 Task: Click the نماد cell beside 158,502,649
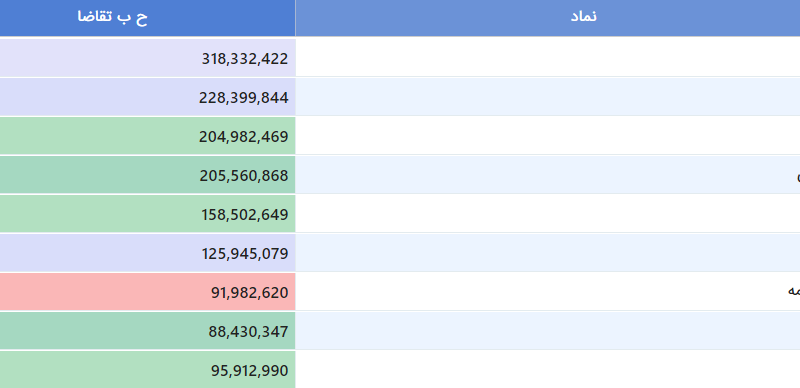(547, 214)
